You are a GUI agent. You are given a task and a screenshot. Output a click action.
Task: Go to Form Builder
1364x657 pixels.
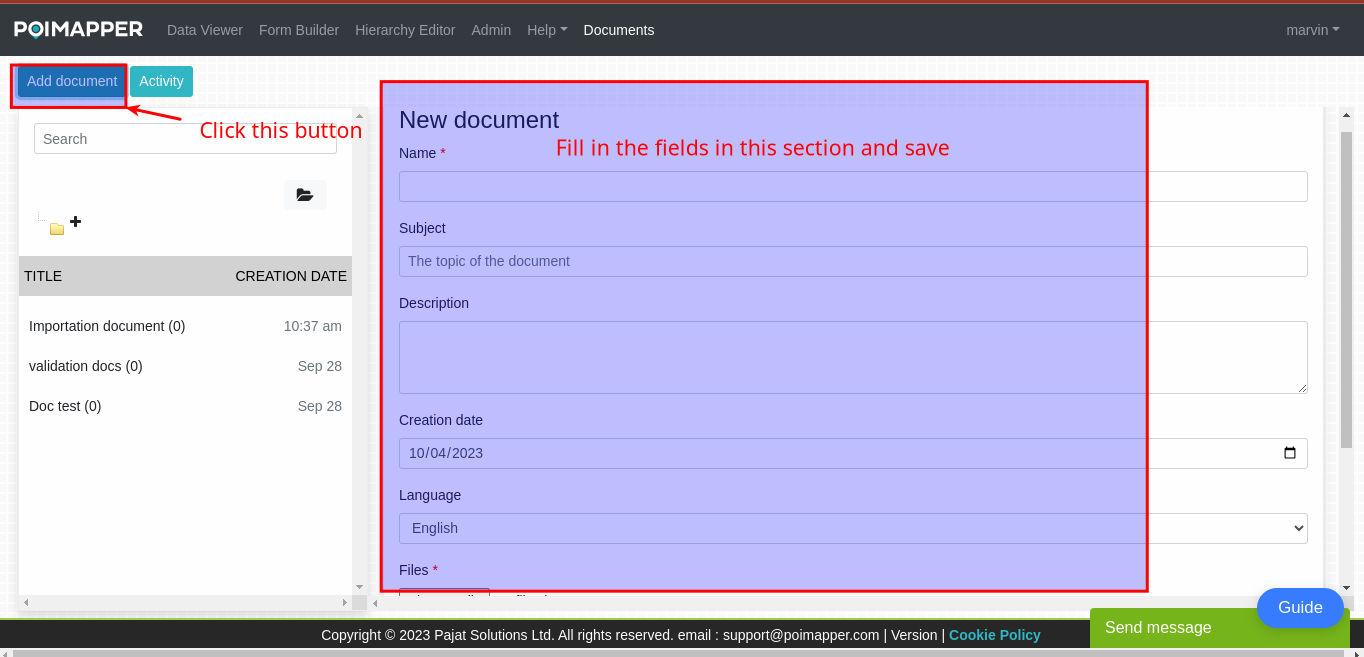pos(299,30)
